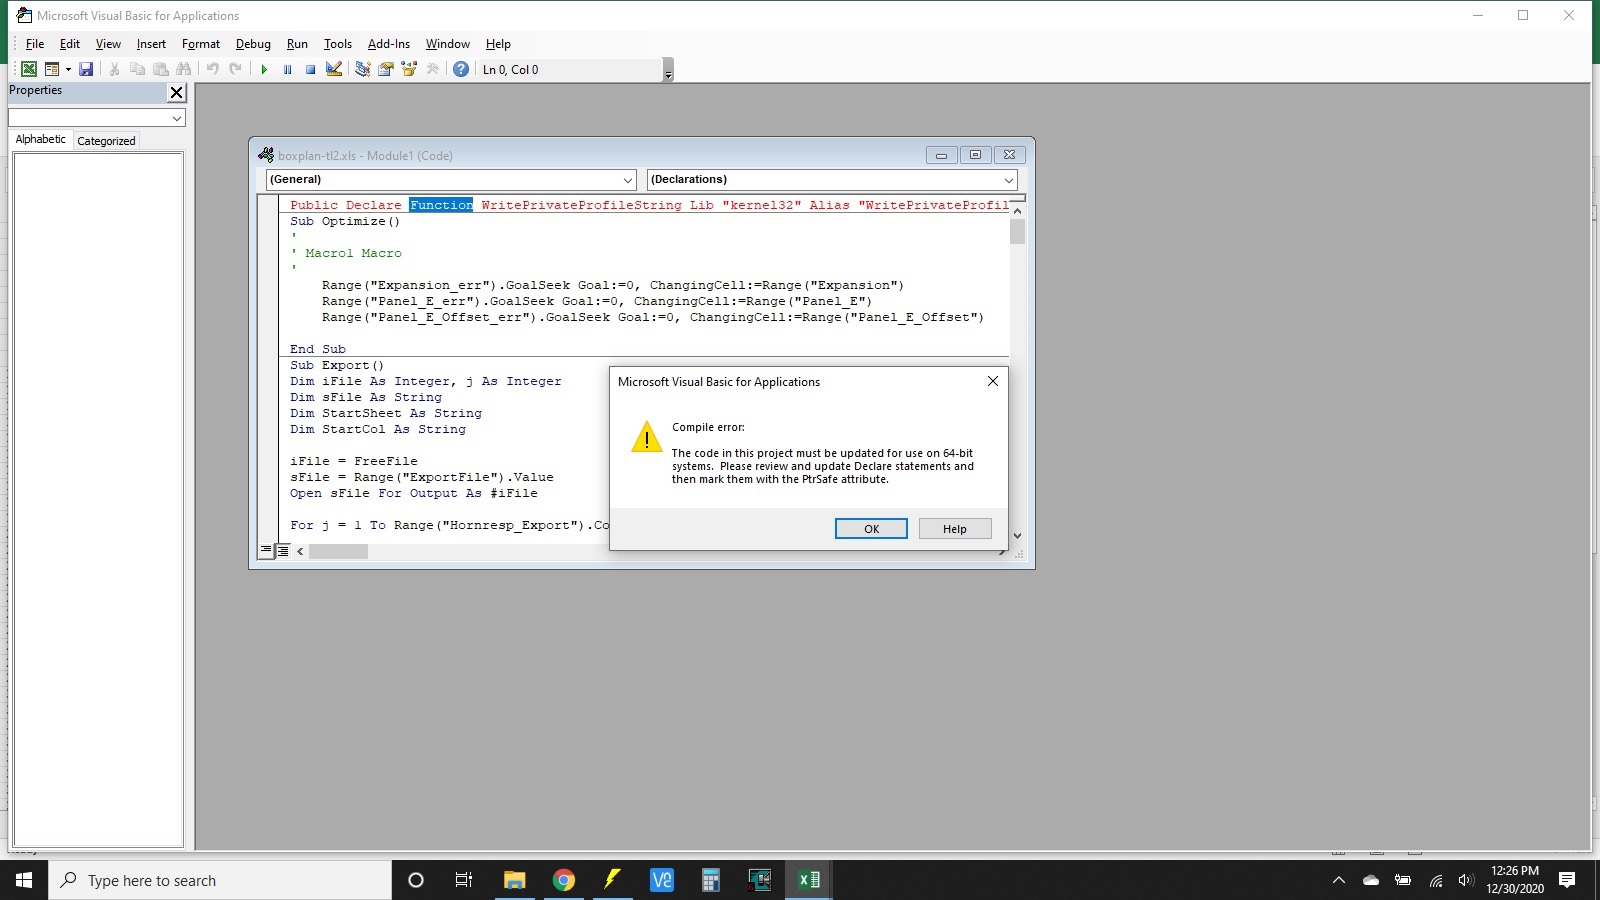1600x900 pixels.
Task: Open the Properties Window icon
Action: pos(385,69)
